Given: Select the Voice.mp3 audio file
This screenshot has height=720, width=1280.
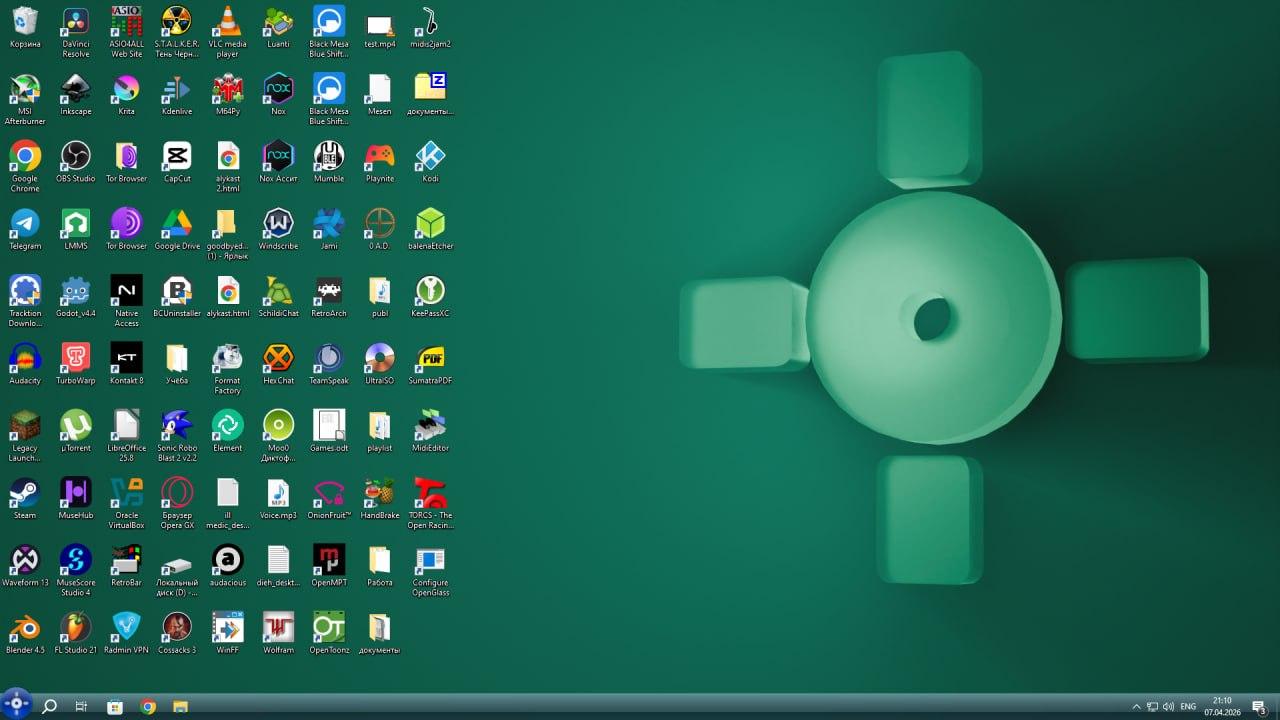Looking at the screenshot, I should click(x=278, y=497).
